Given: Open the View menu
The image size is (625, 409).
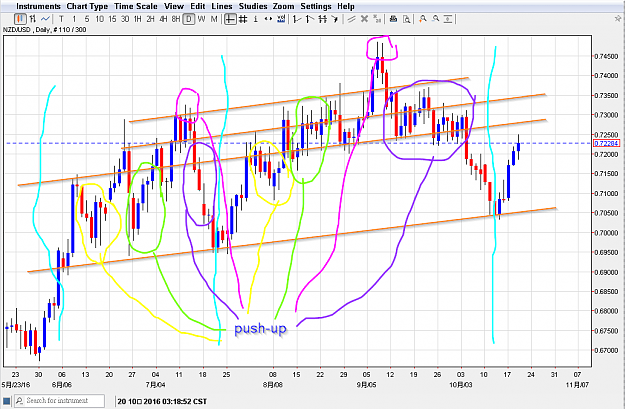Looking at the screenshot, I should (x=174, y=6).
